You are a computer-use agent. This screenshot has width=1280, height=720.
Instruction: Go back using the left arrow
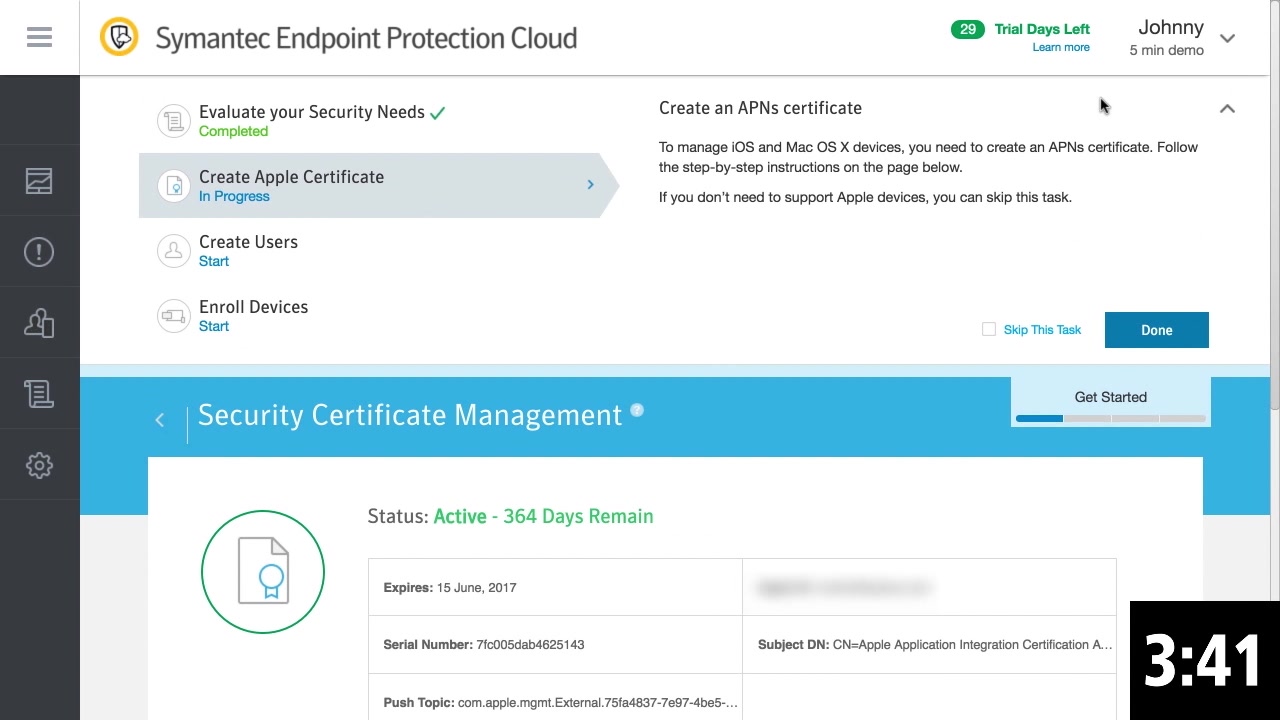[x=160, y=420]
